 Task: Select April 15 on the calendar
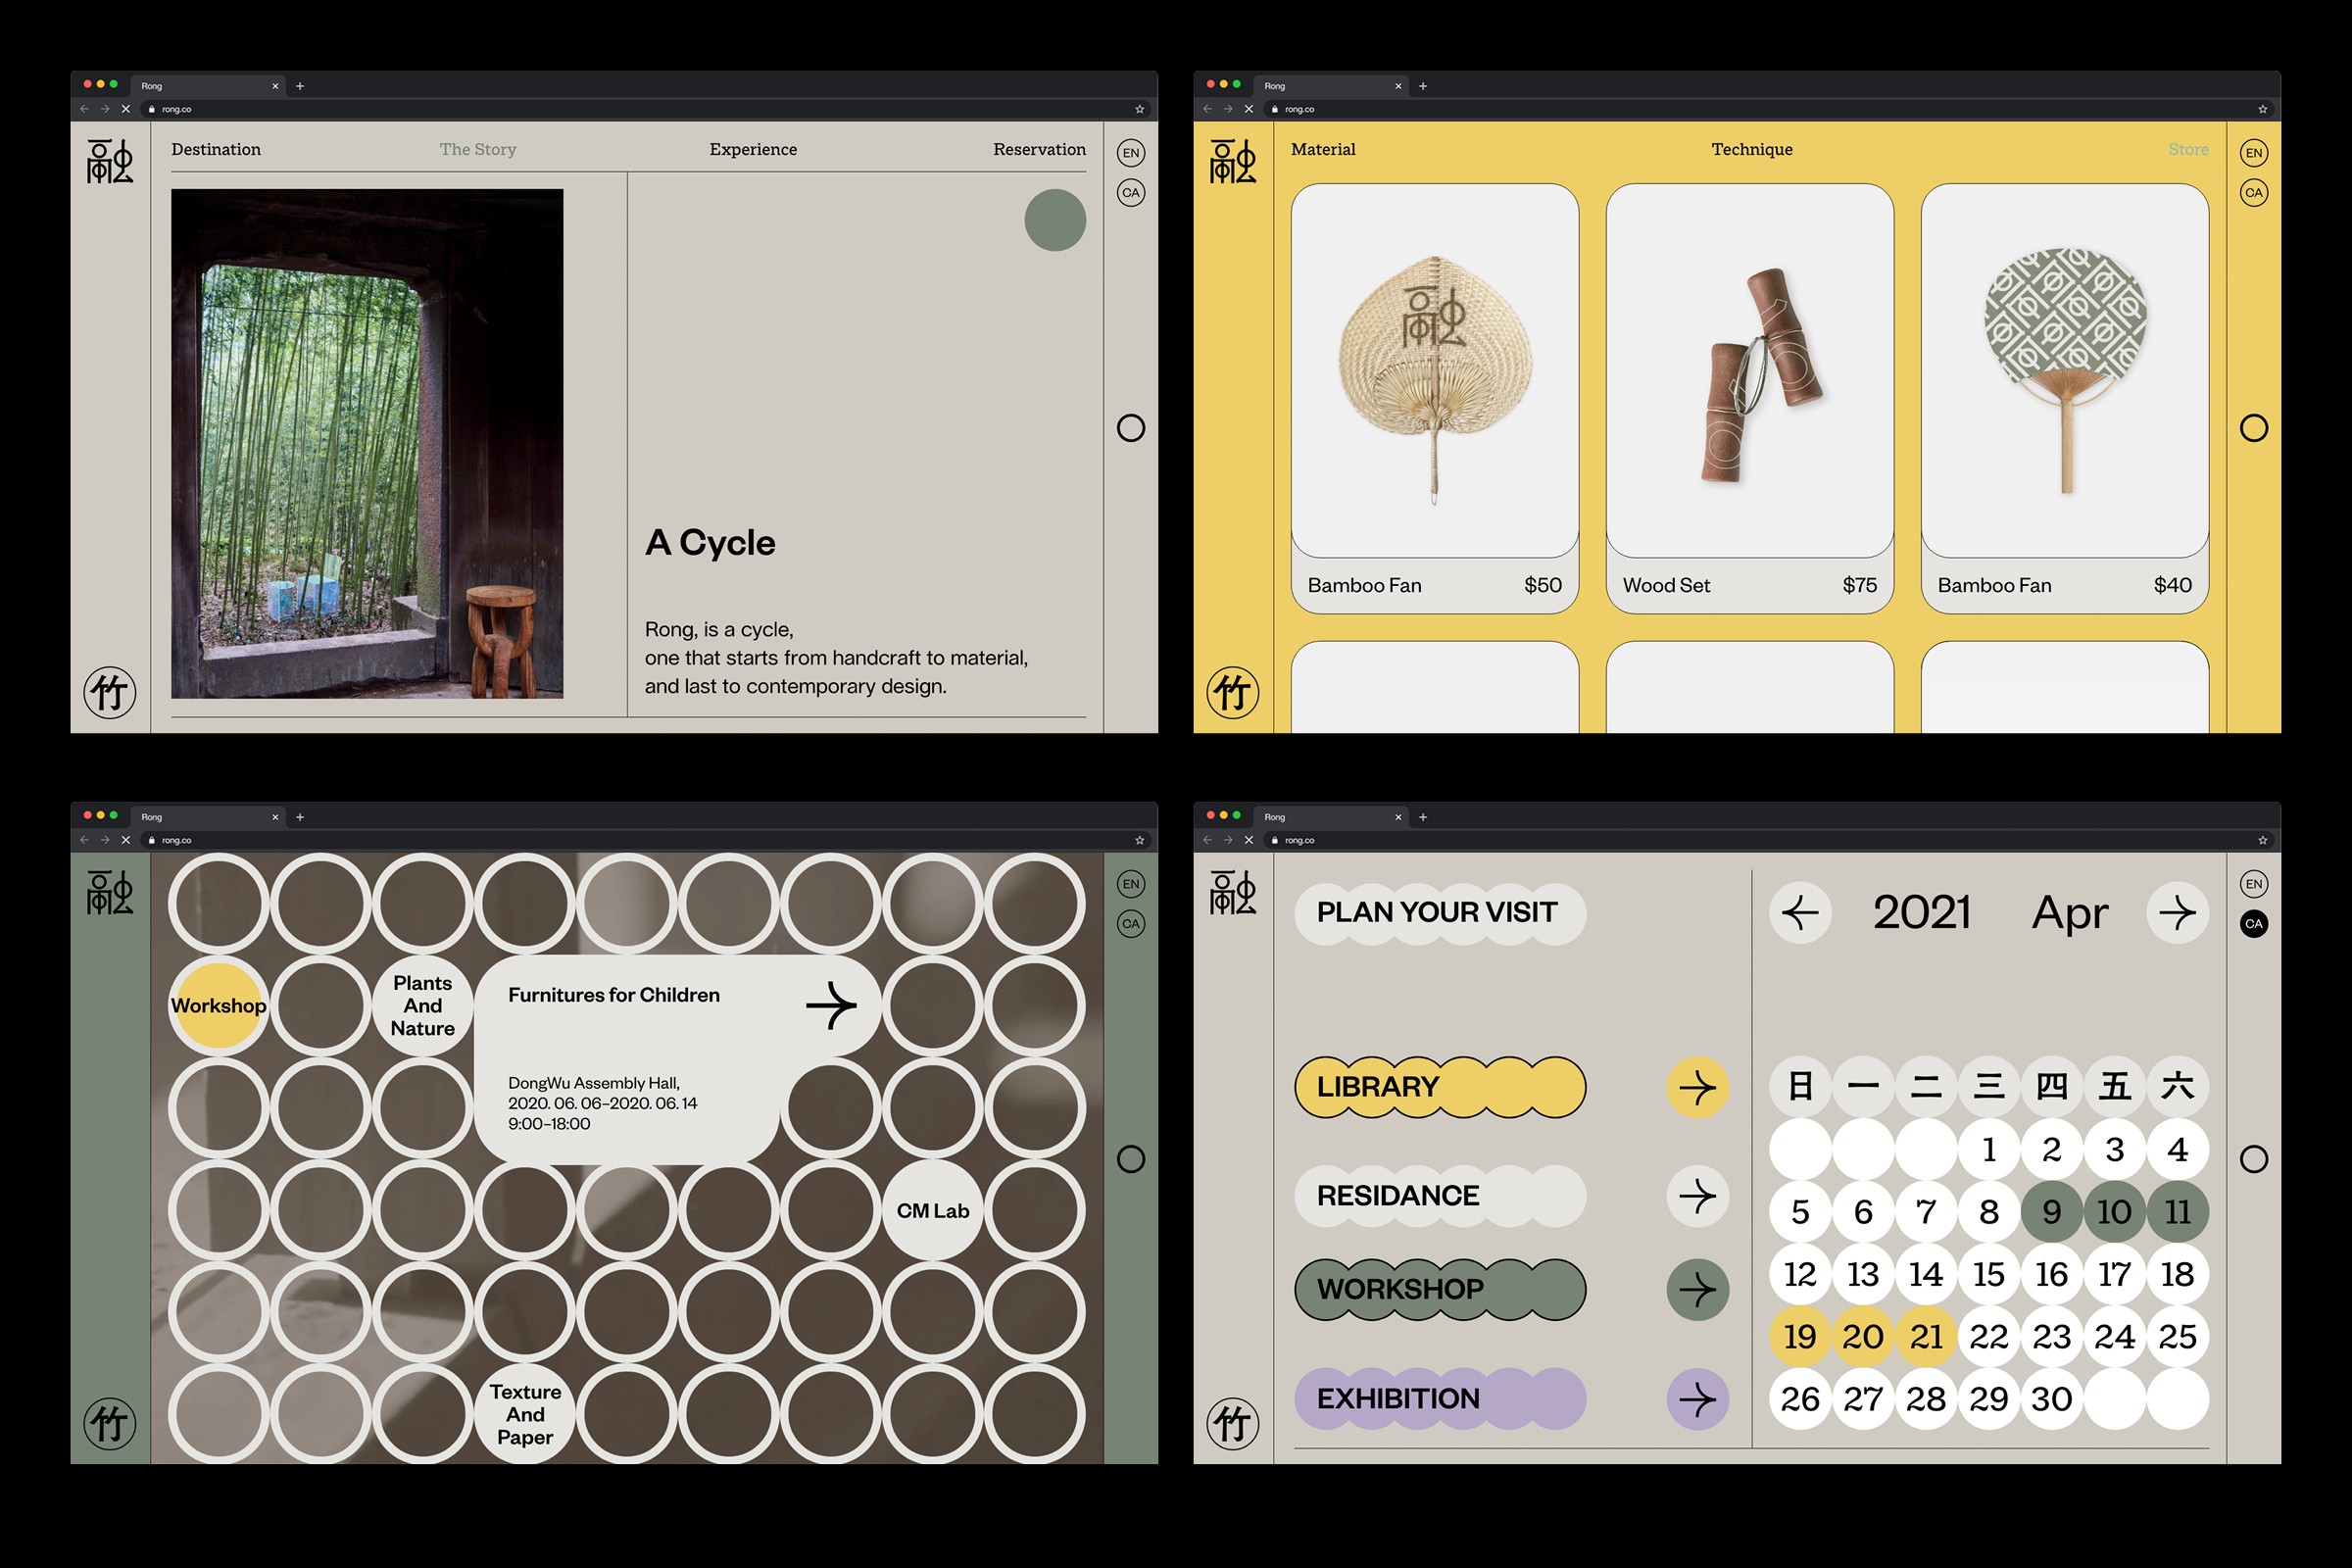tap(1988, 1274)
